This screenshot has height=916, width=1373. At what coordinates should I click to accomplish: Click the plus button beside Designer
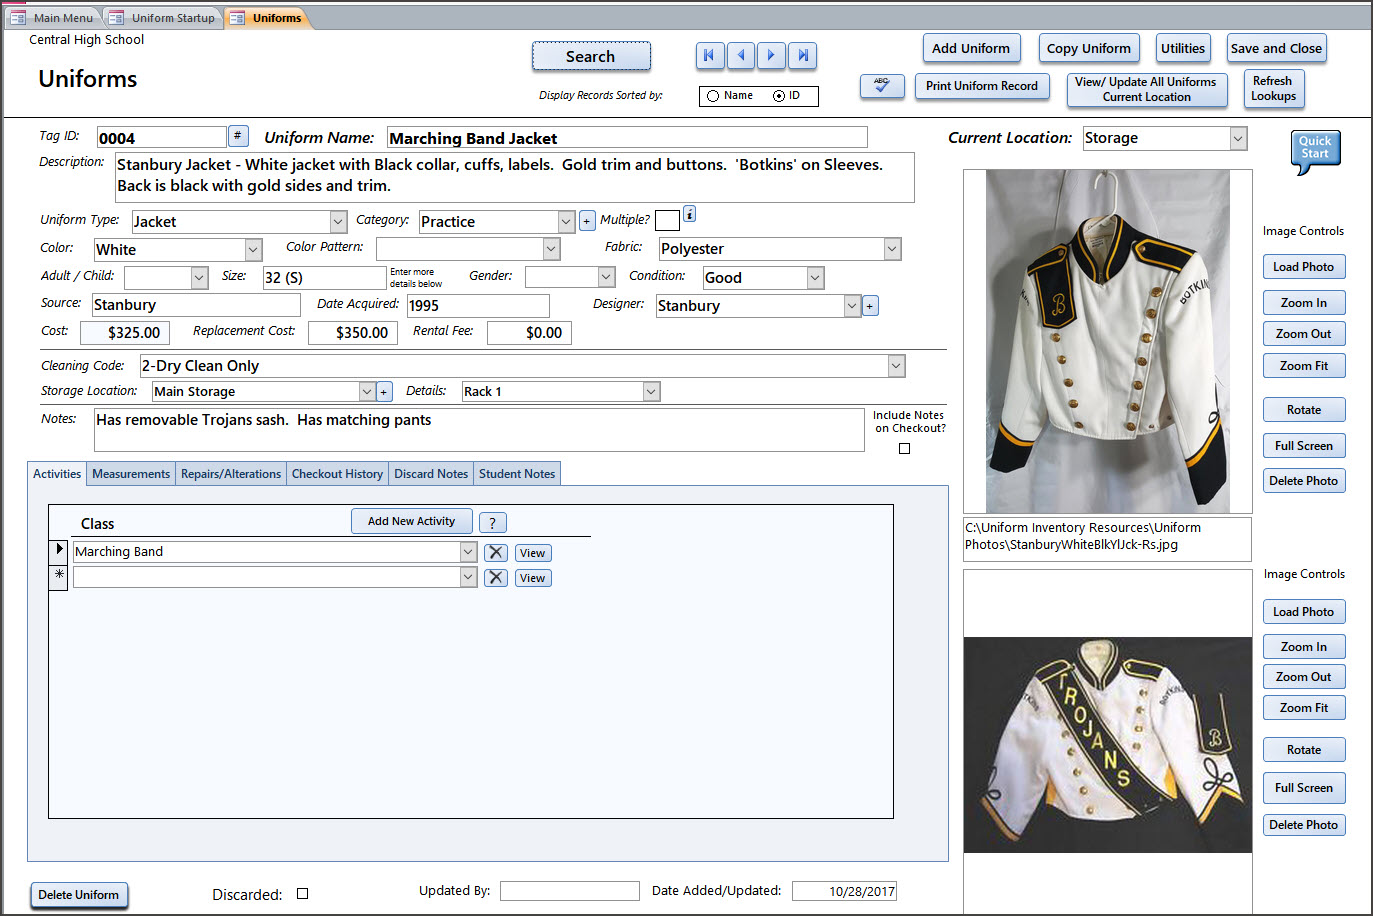870,306
